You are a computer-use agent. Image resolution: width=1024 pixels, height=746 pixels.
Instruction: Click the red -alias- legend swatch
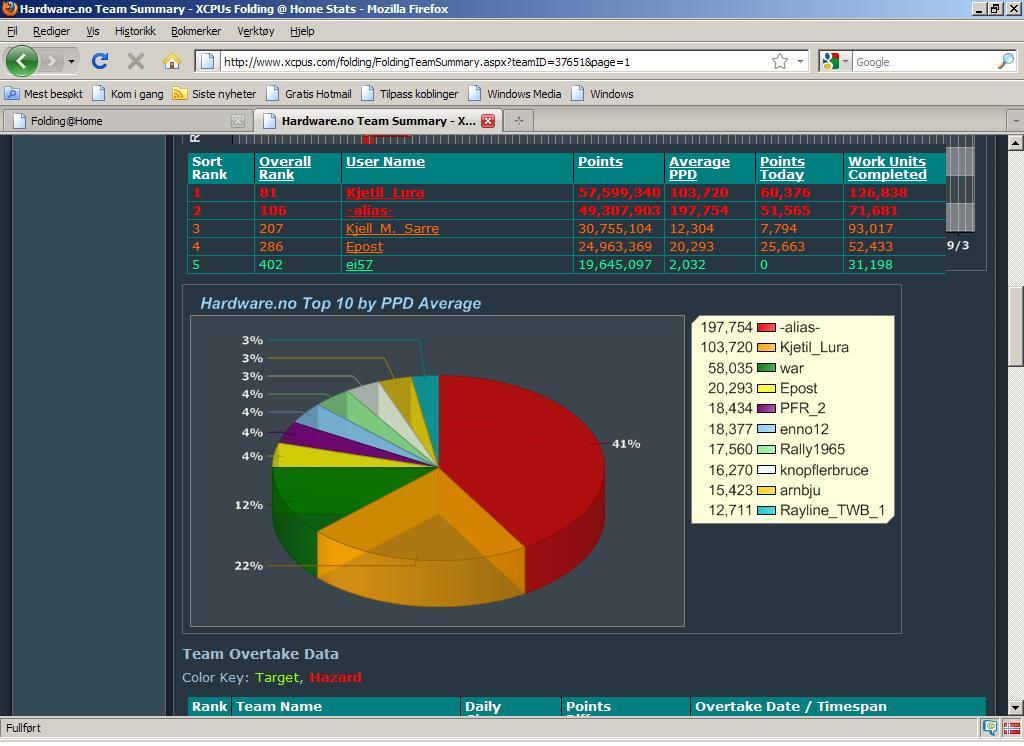point(765,327)
